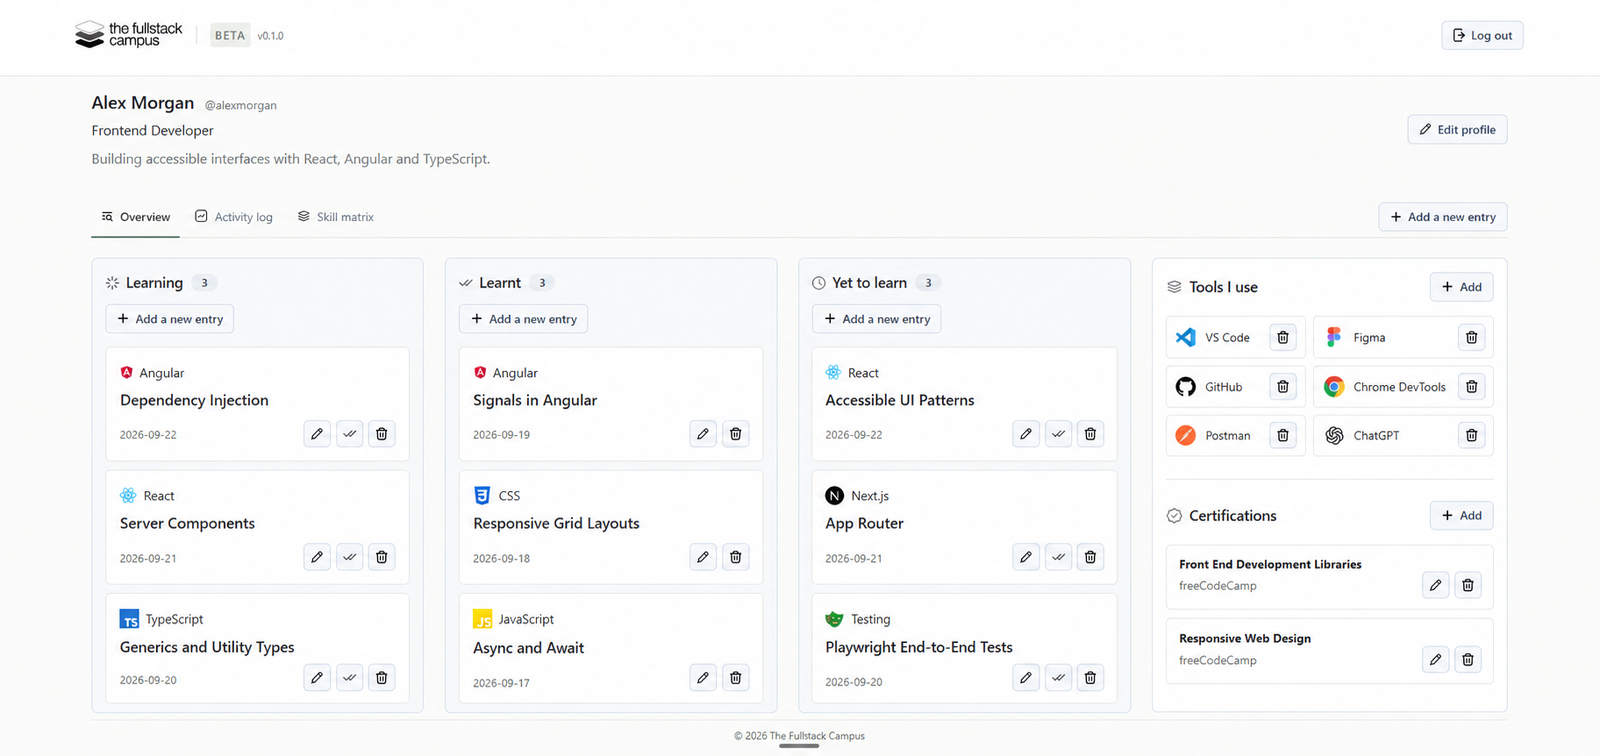Click the Fullstack Campus logo

point(129,35)
